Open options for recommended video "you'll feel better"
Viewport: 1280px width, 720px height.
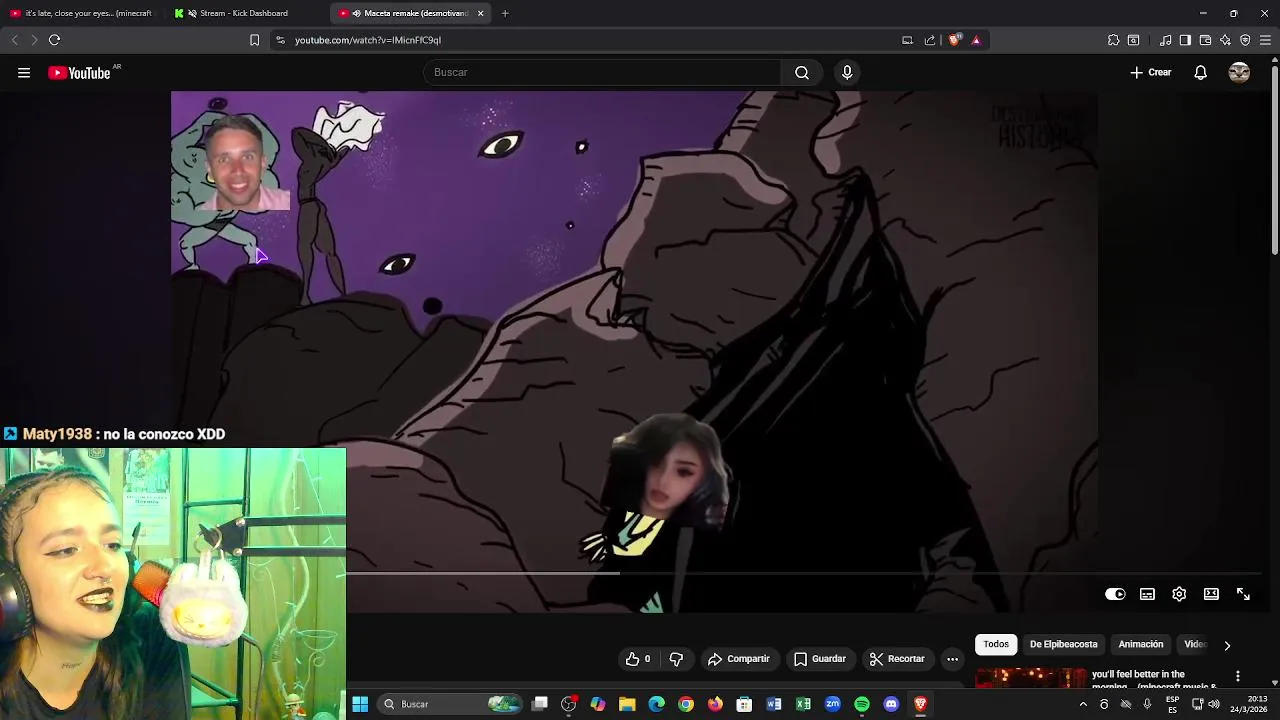(1237, 676)
